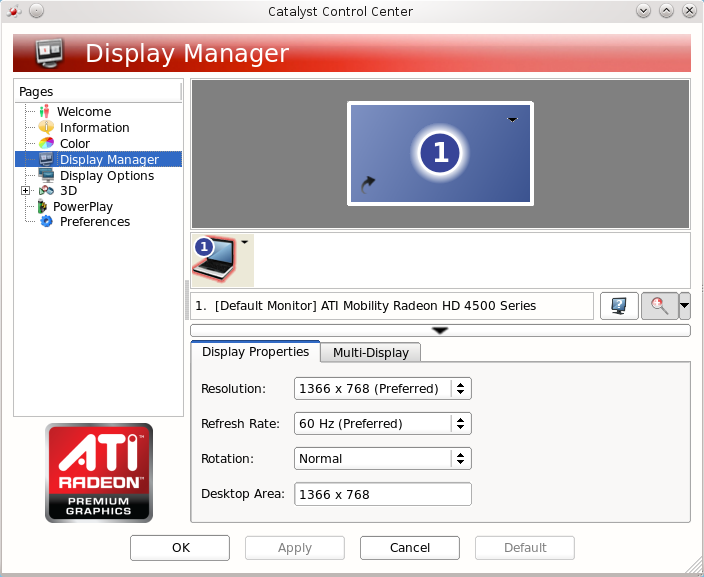
Task: Open dropdown arrow beside detect displays button
Action: [685, 306]
